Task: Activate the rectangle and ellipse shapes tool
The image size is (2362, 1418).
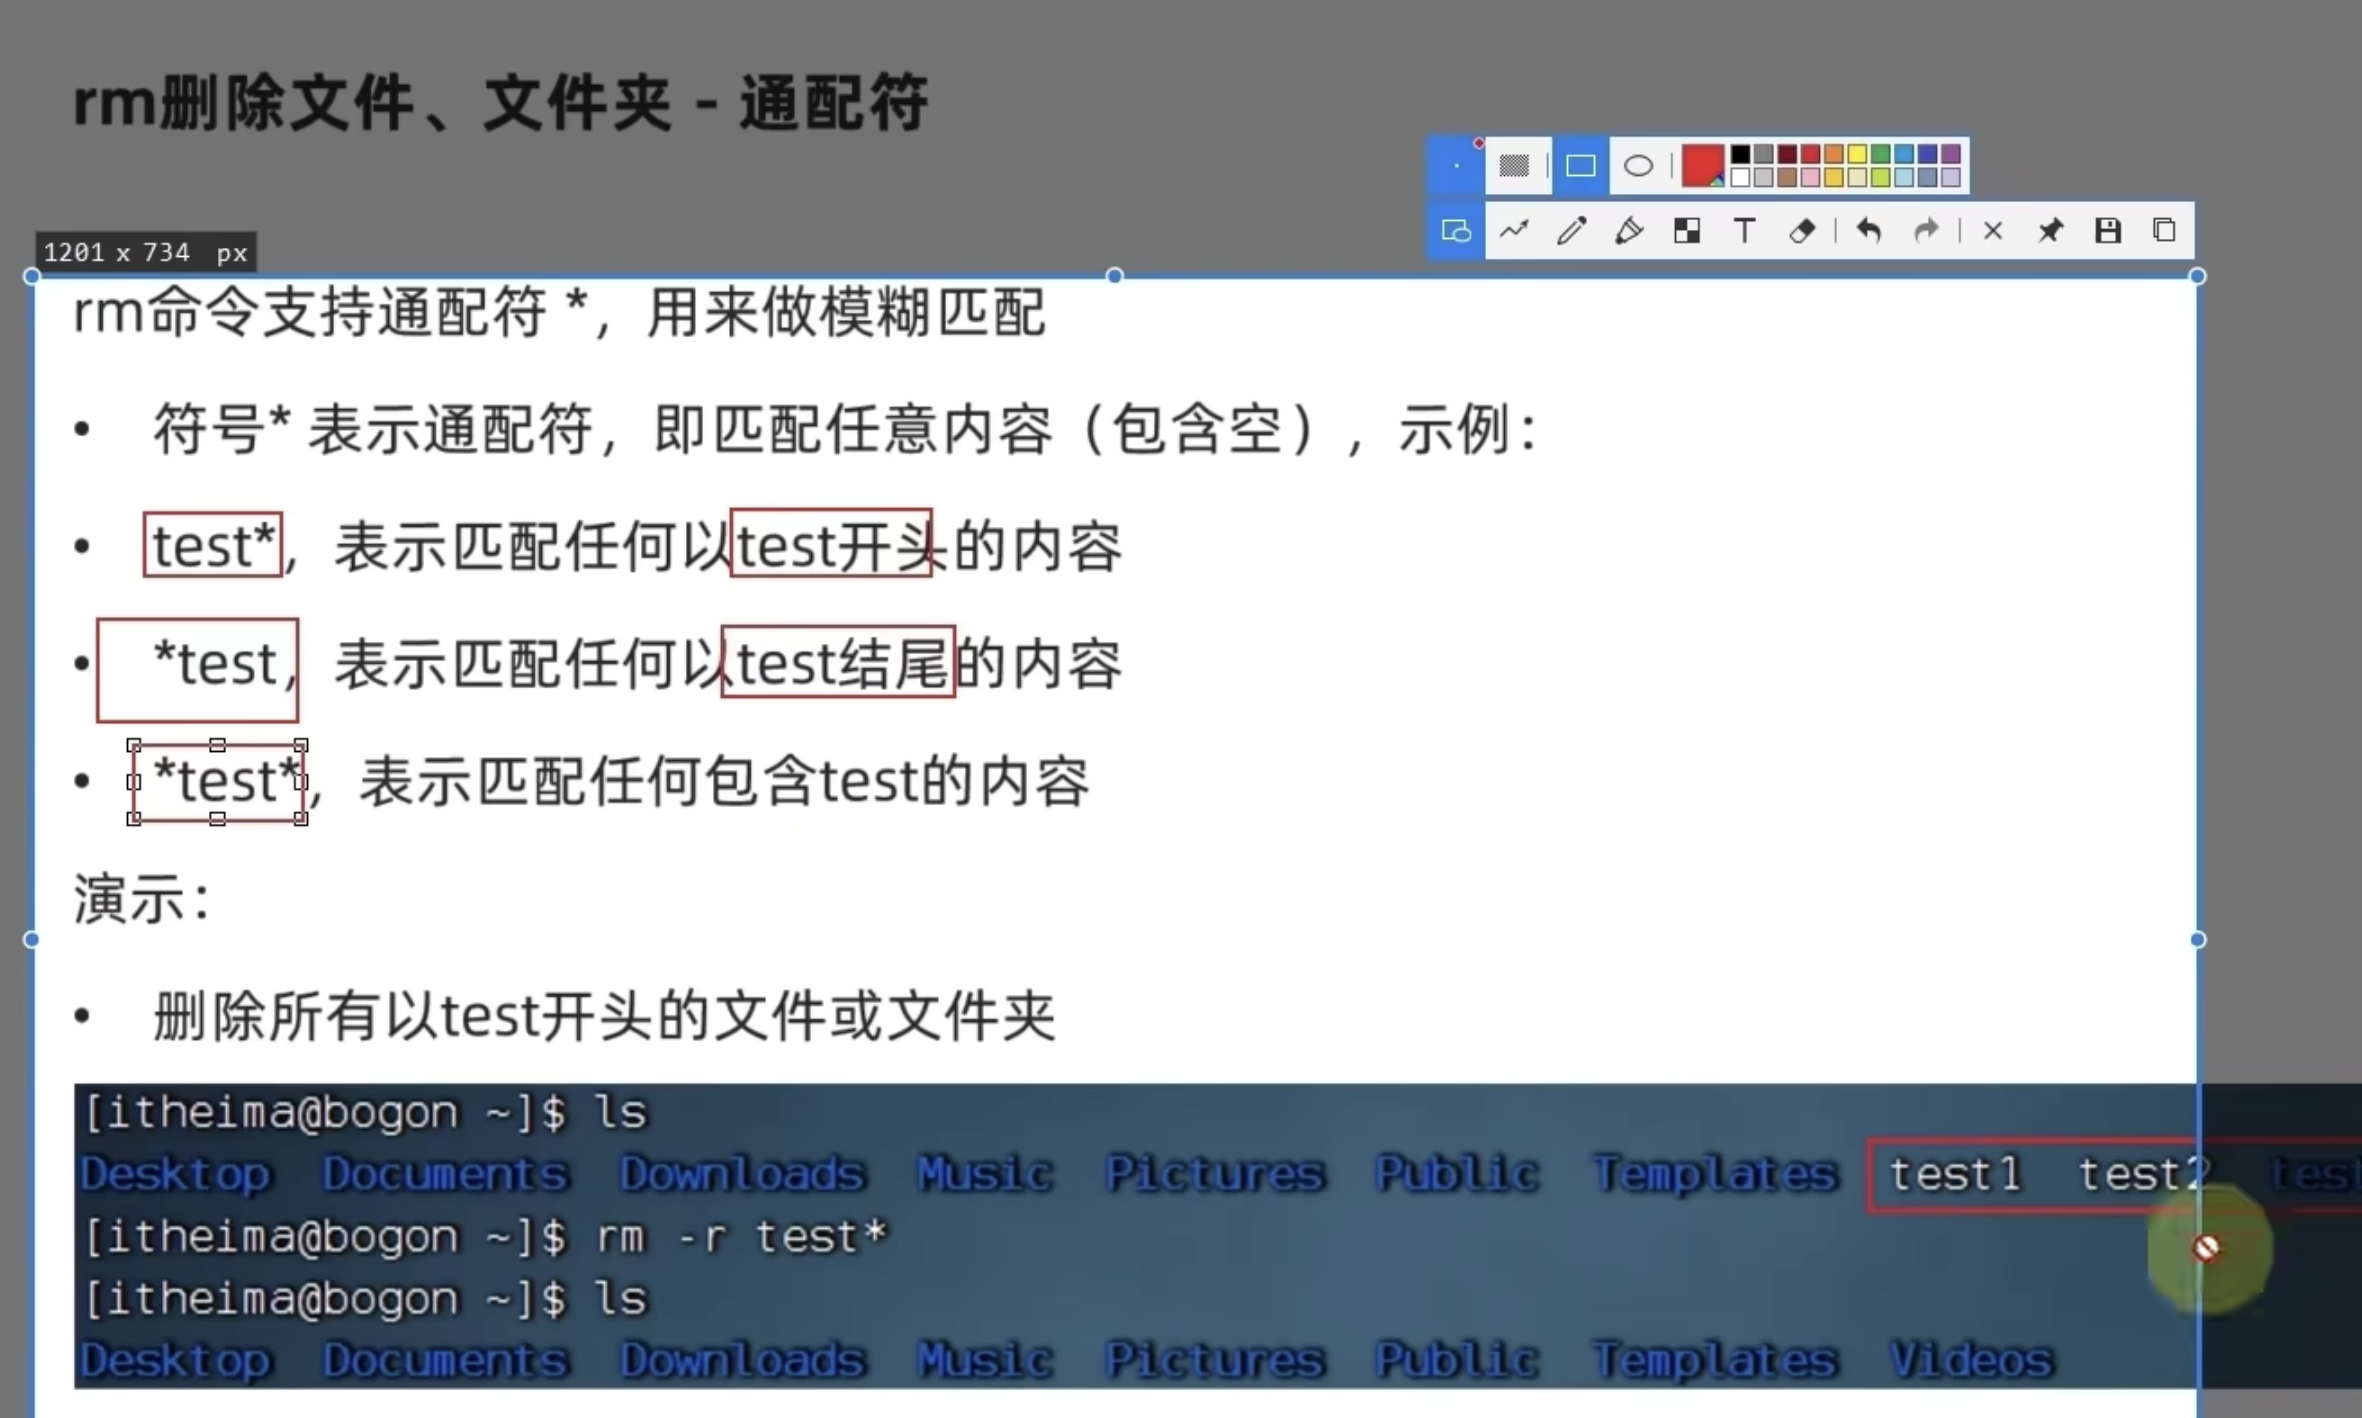Action: tap(1456, 230)
